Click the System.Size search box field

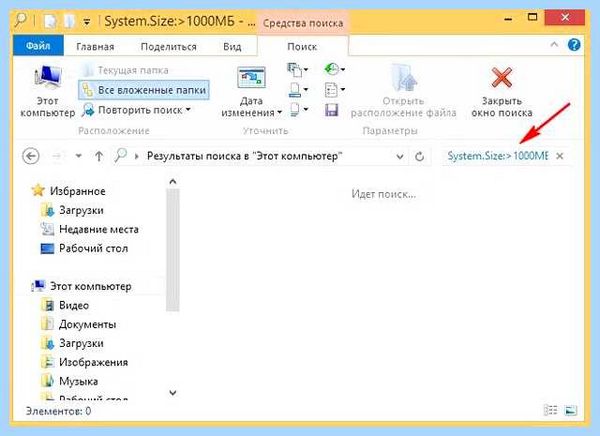click(x=497, y=156)
